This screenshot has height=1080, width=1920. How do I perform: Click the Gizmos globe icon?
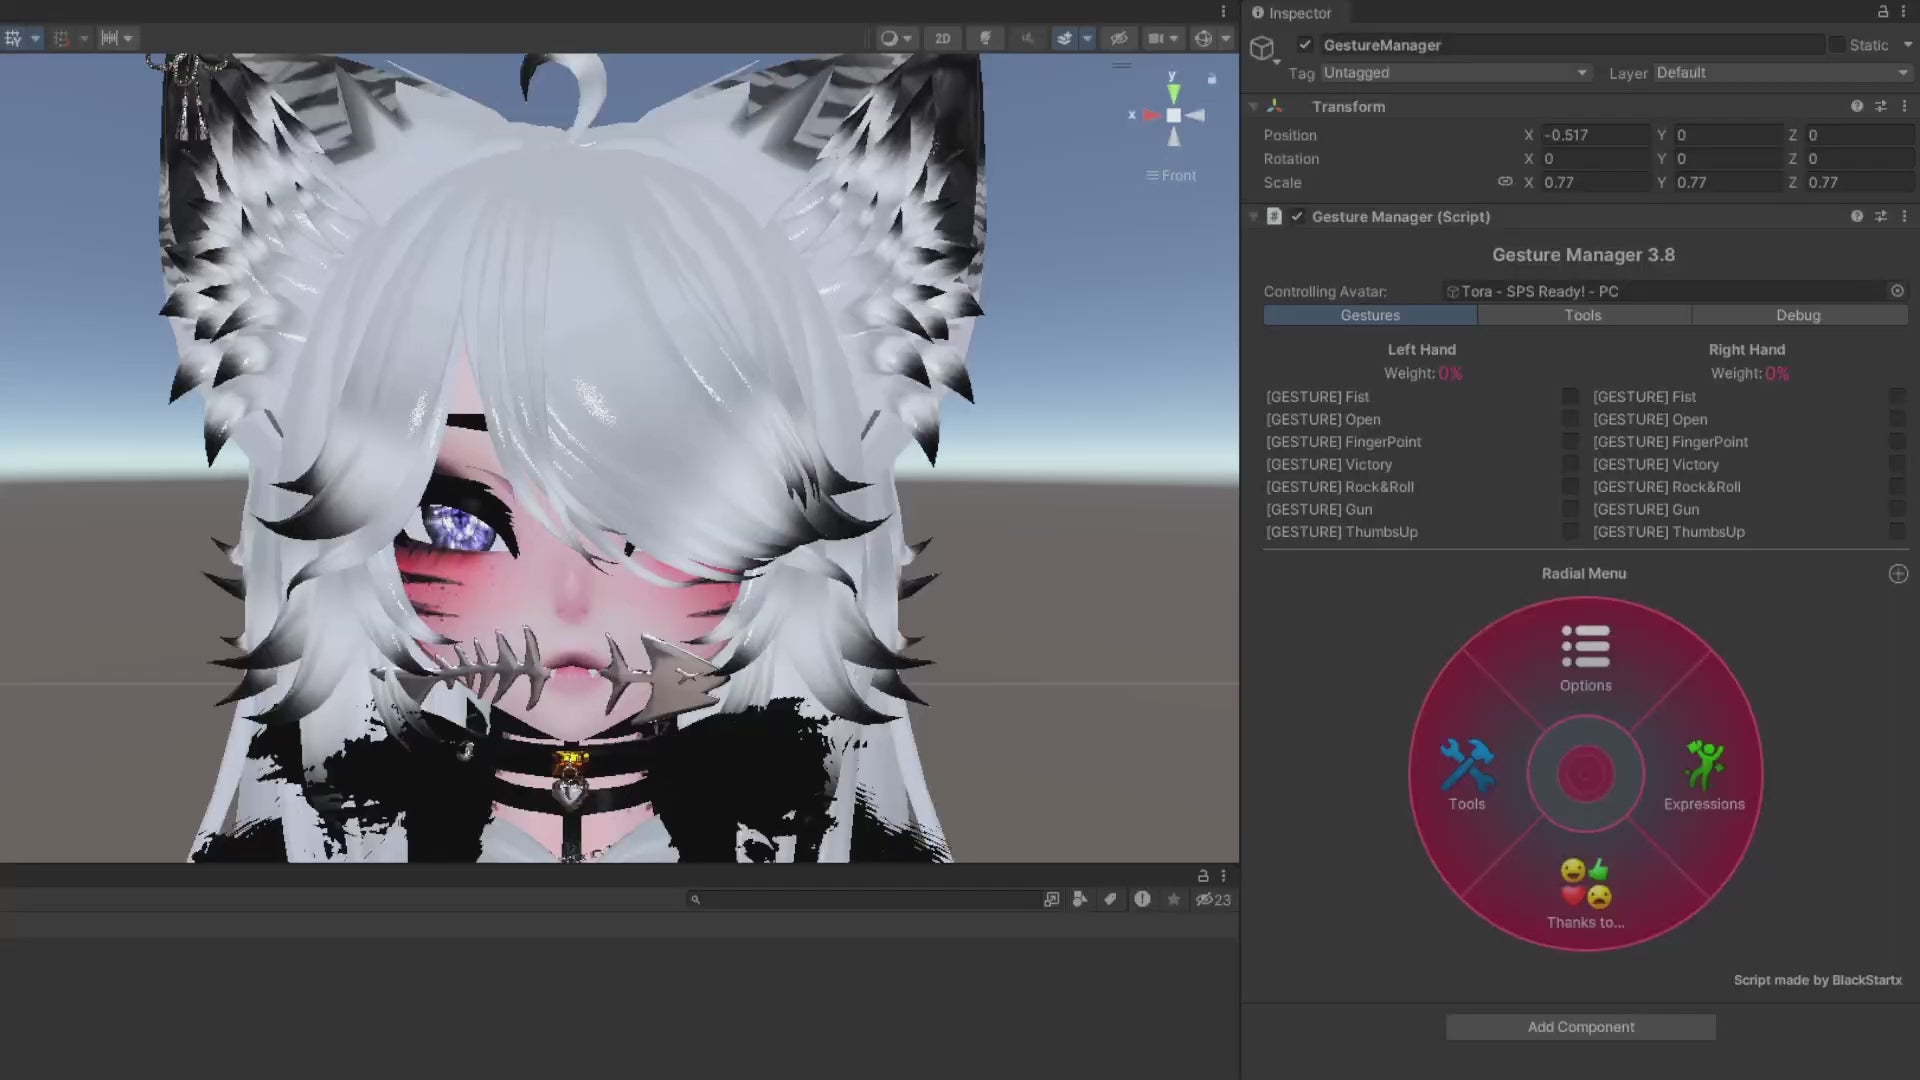coord(1203,38)
